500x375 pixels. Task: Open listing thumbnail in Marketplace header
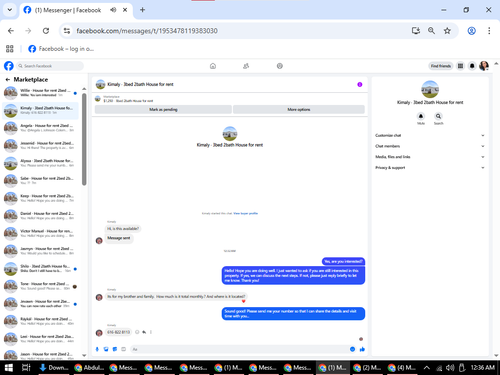98,99
